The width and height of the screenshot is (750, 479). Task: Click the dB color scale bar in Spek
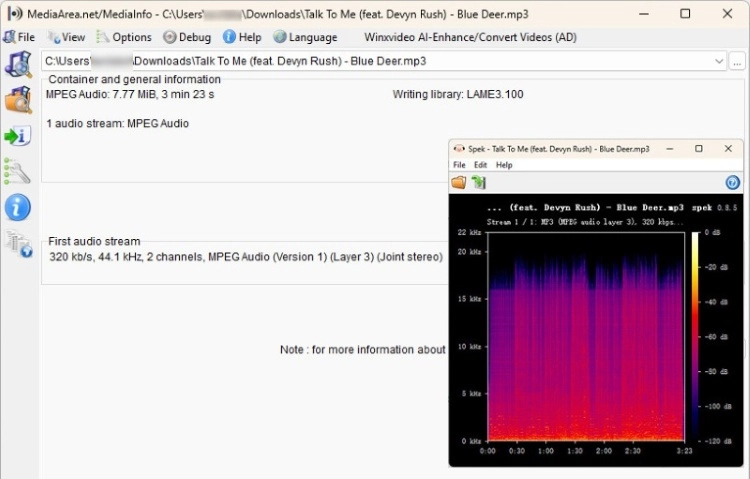695,336
